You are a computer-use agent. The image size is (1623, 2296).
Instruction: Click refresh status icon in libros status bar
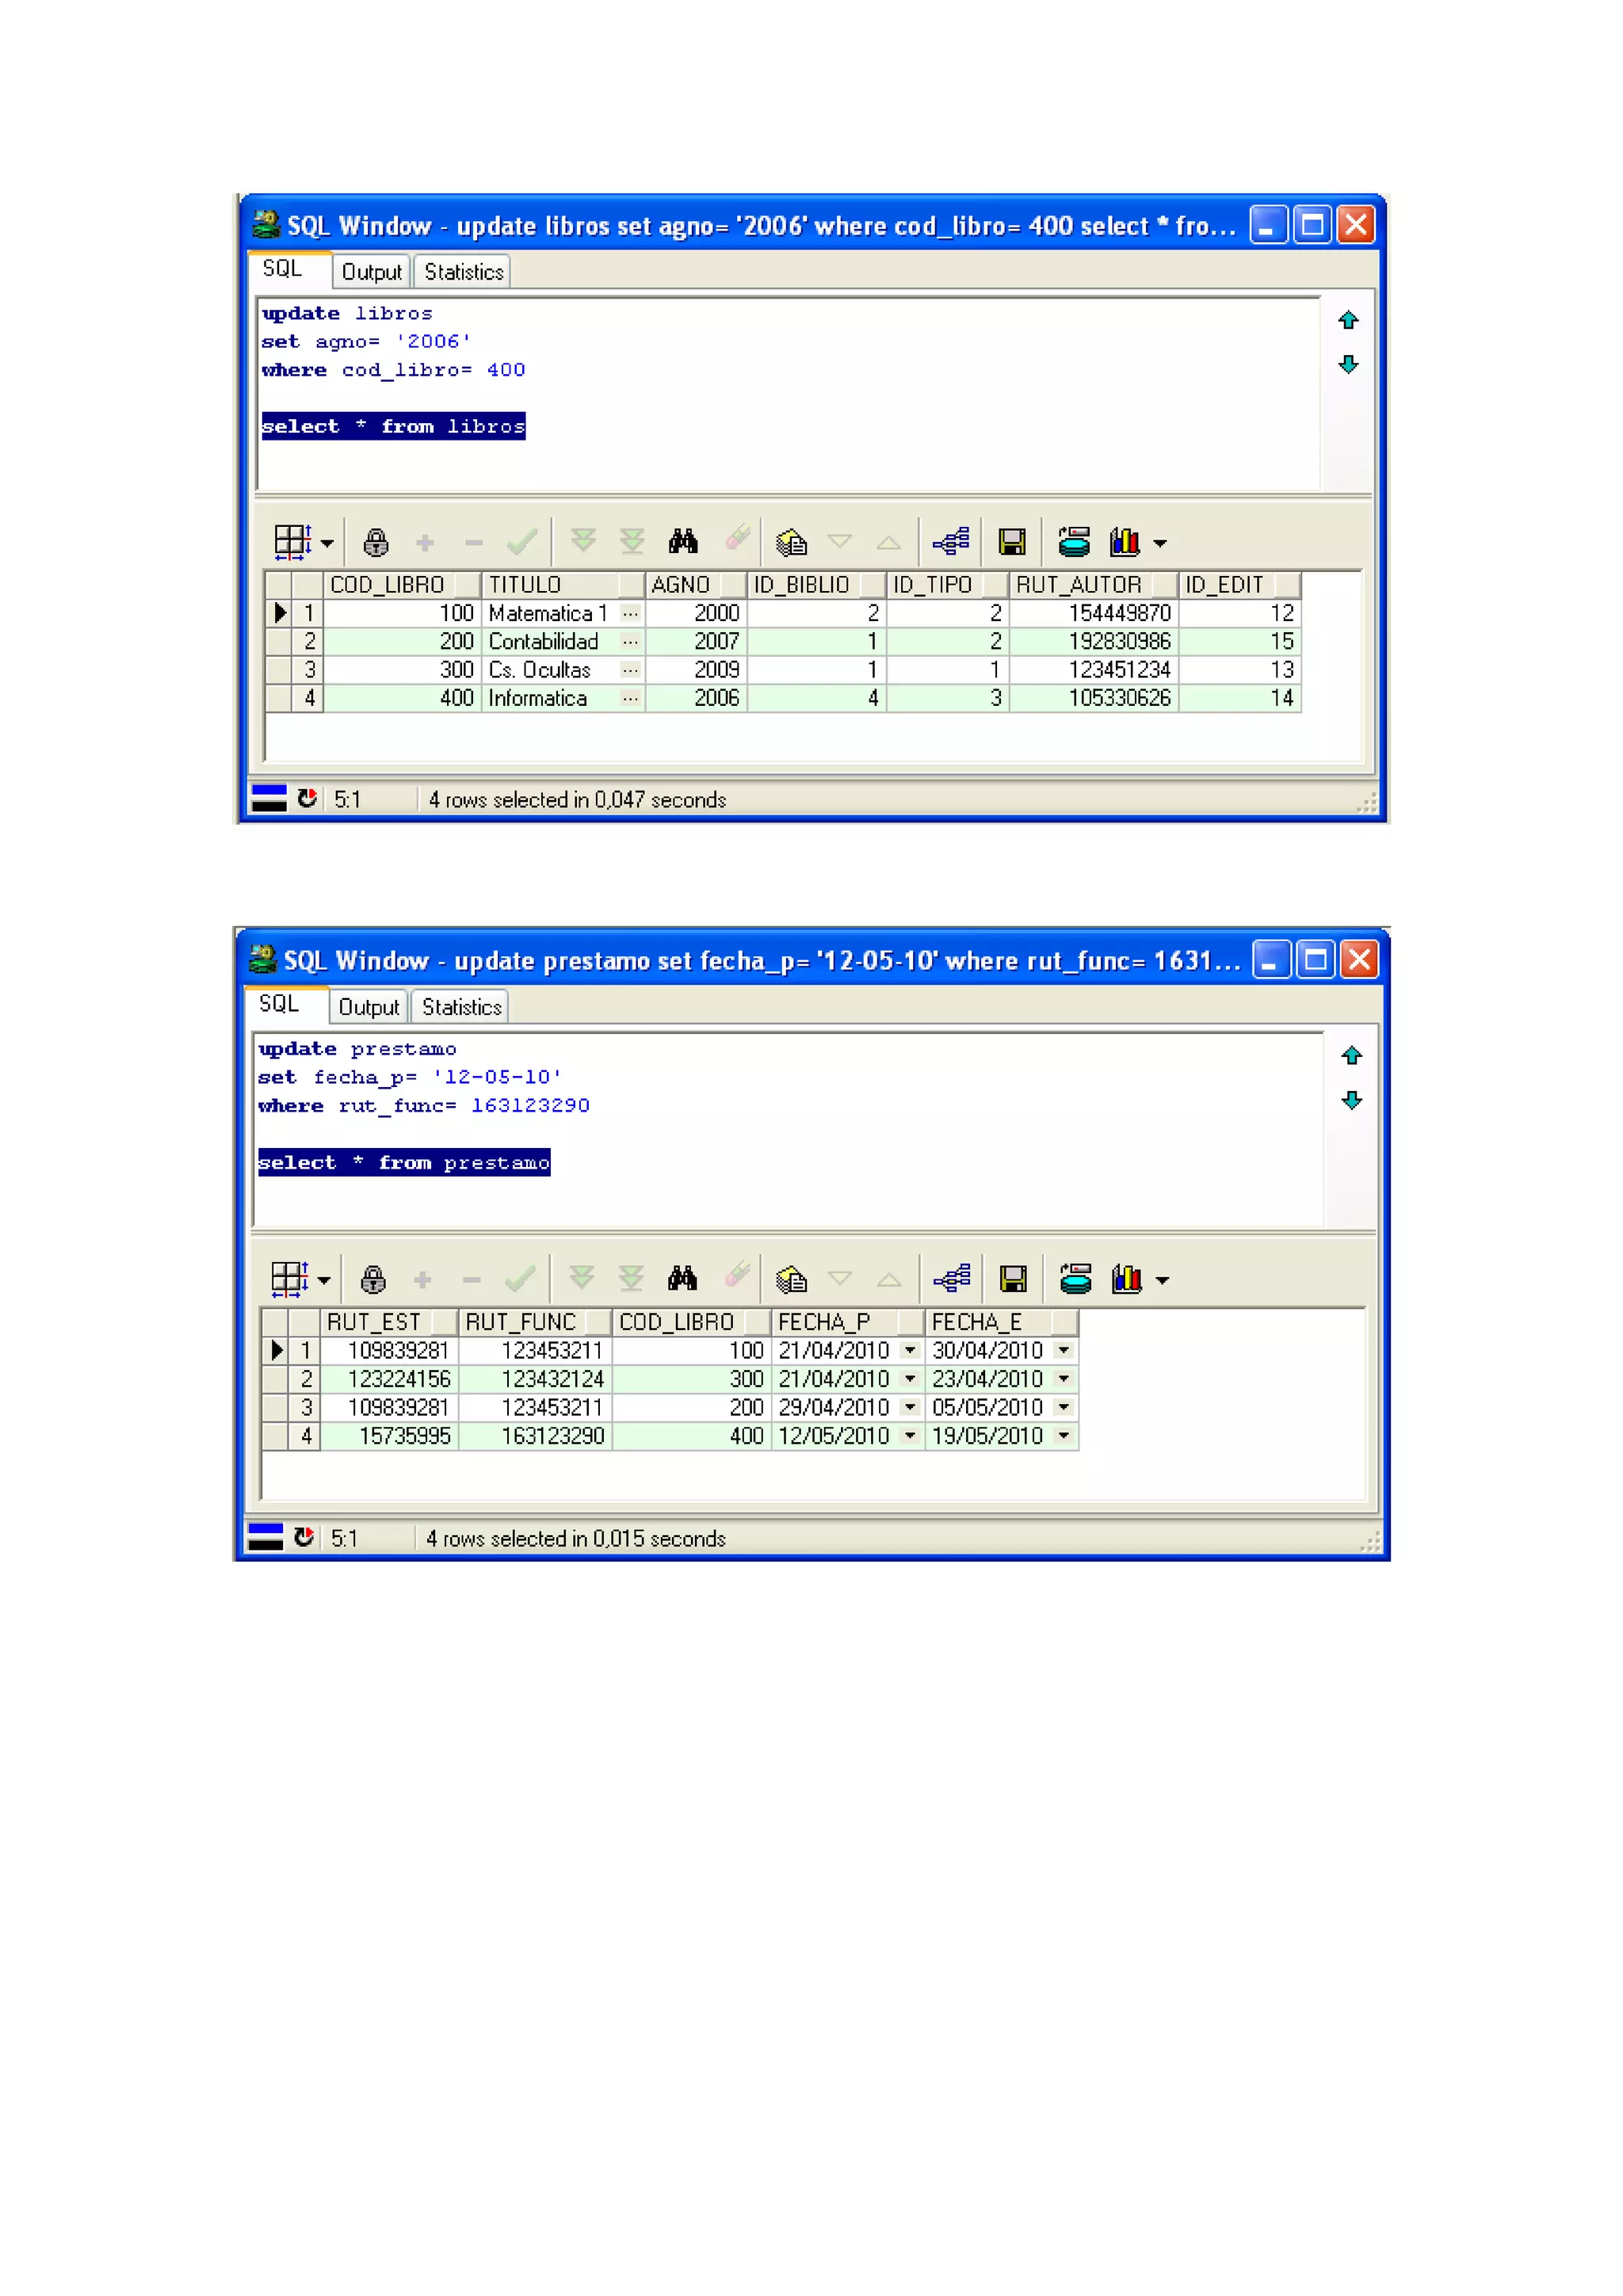[x=307, y=798]
